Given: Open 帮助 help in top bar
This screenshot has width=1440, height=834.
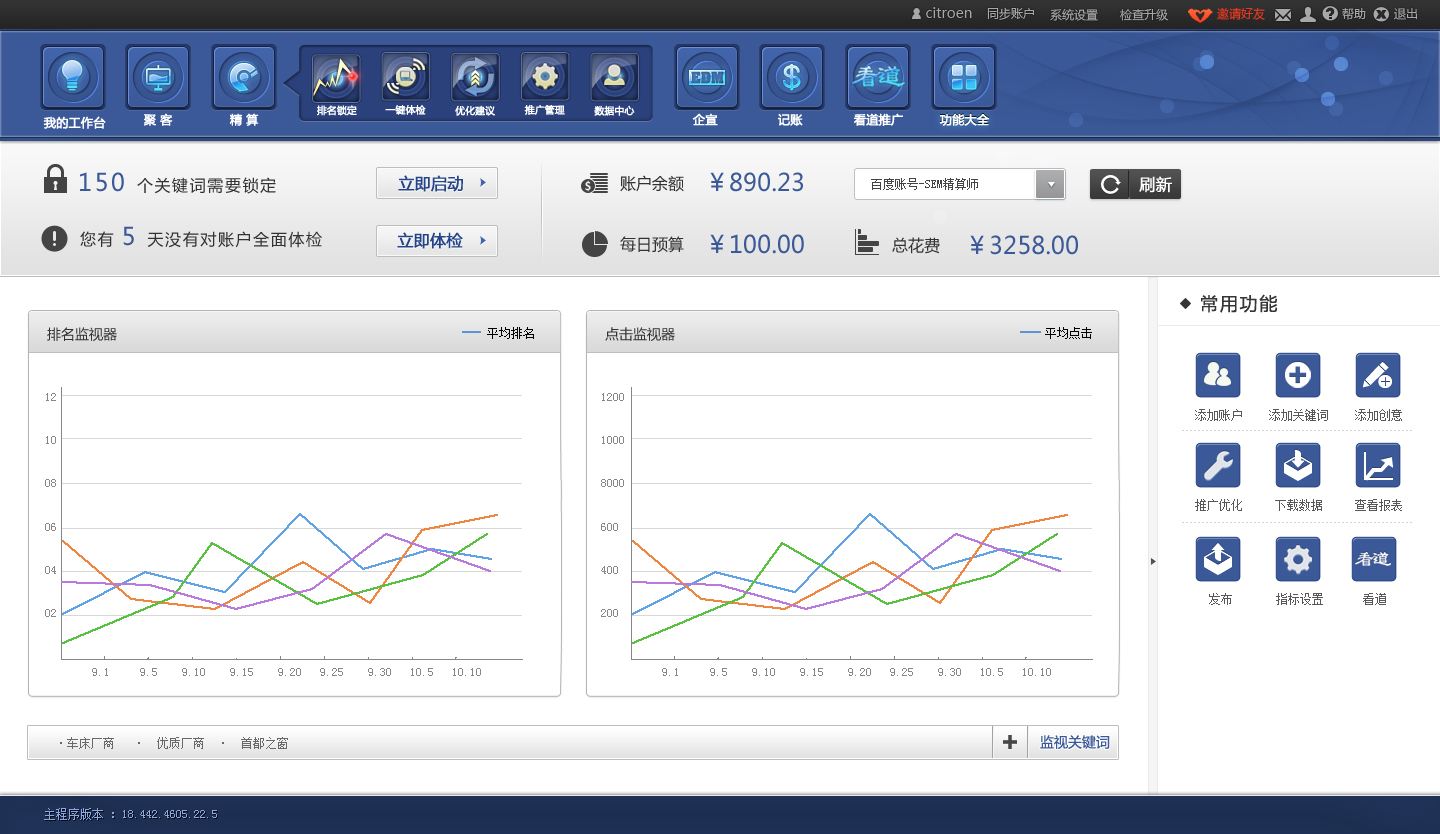Looking at the screenshot, I should pyautogui.click(x=1344, y=14).
